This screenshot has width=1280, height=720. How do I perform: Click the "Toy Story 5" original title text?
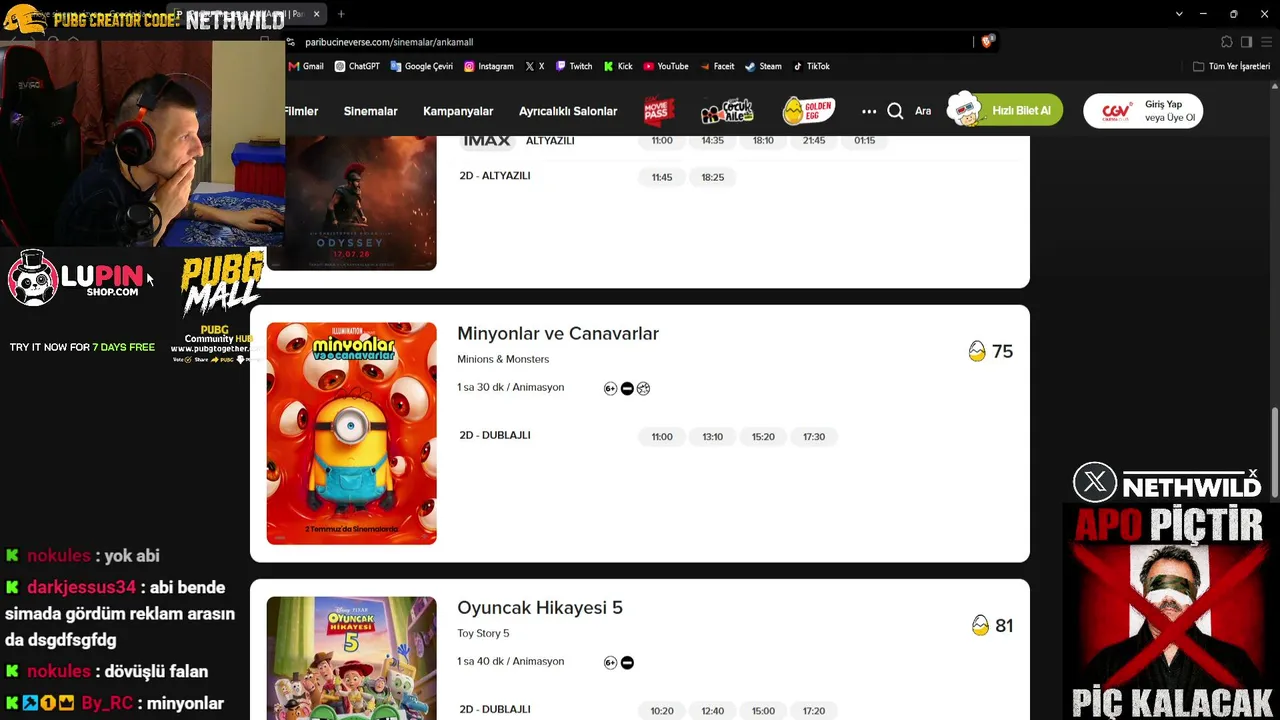point(483,633)
